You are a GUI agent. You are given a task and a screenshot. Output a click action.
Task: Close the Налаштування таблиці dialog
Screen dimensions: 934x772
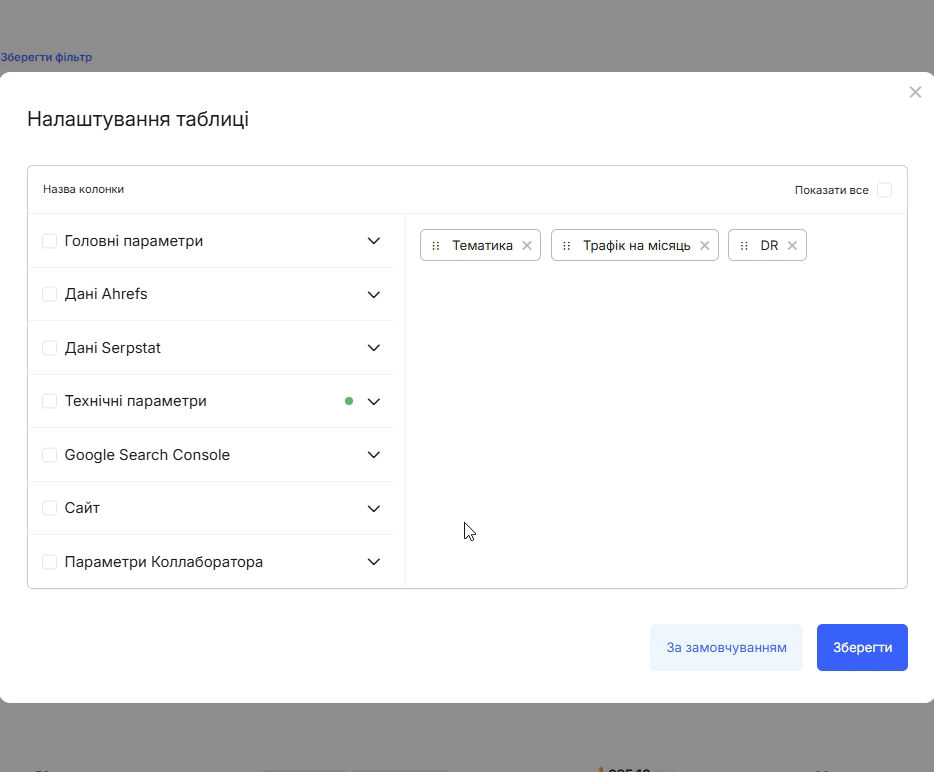(915, 92)
